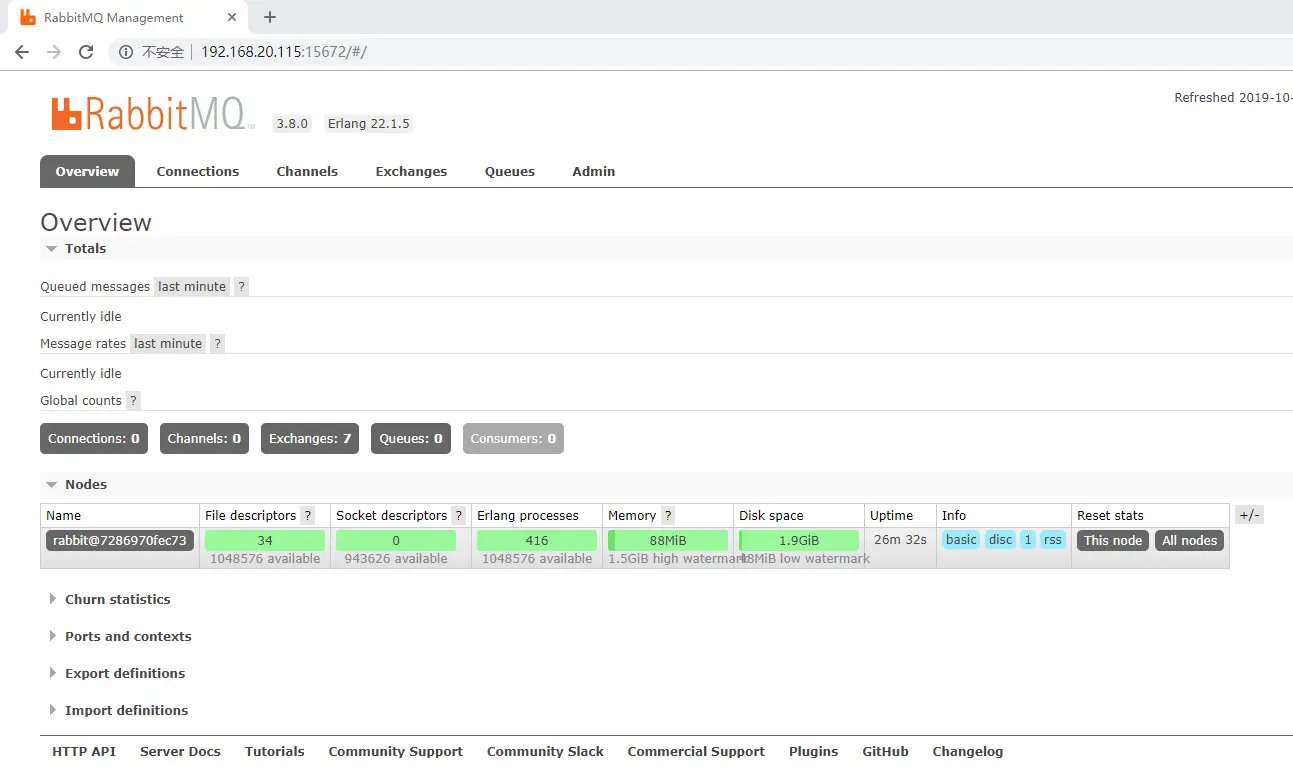
Task: Click the 1048576 available text under File descriptors
Action: (x=265, y=559)
